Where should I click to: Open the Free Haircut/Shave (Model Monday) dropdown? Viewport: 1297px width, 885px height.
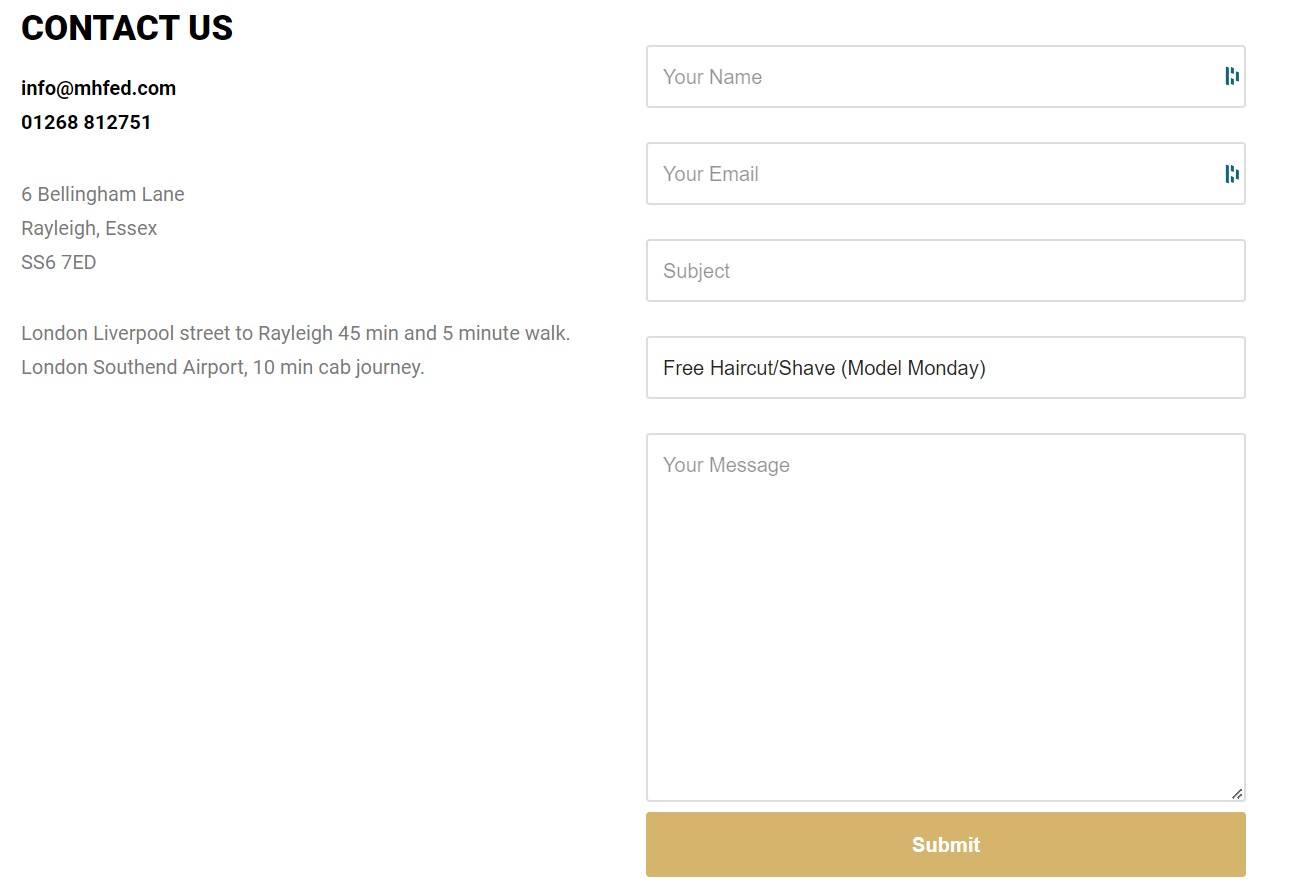(945, 368)
